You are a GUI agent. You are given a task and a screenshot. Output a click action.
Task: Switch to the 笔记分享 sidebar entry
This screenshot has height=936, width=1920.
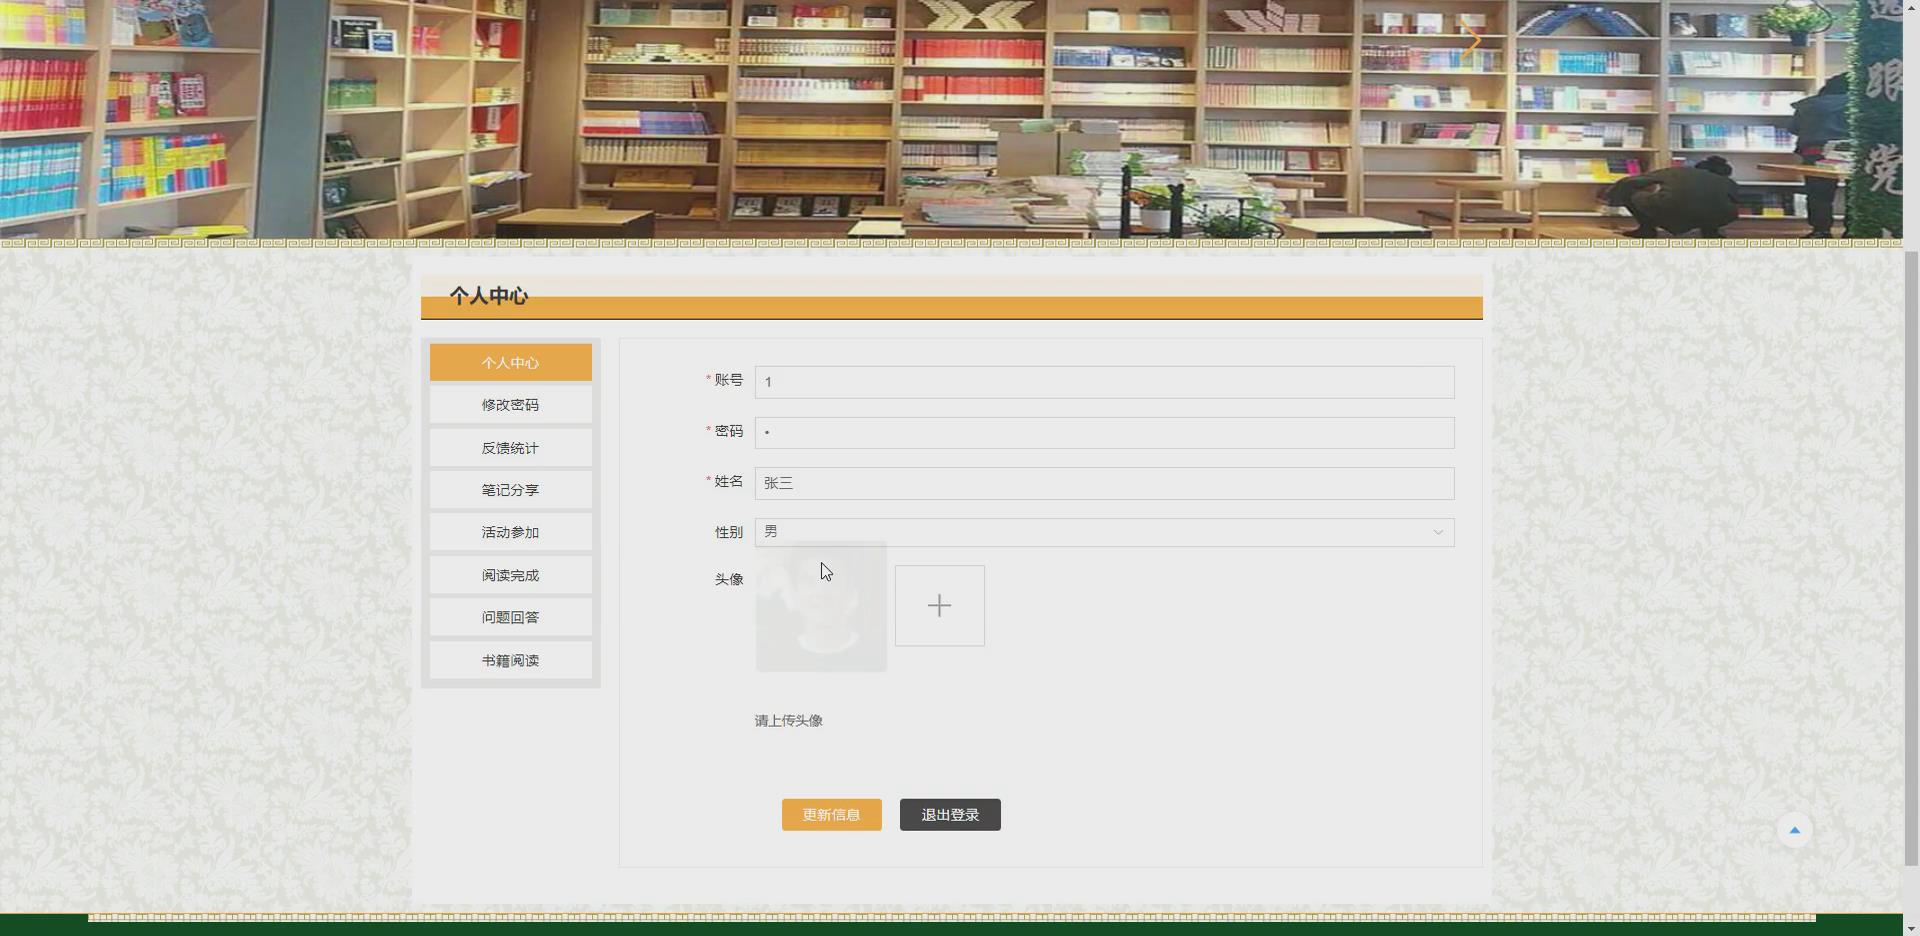pyautogui.click(x=510, y=489)
